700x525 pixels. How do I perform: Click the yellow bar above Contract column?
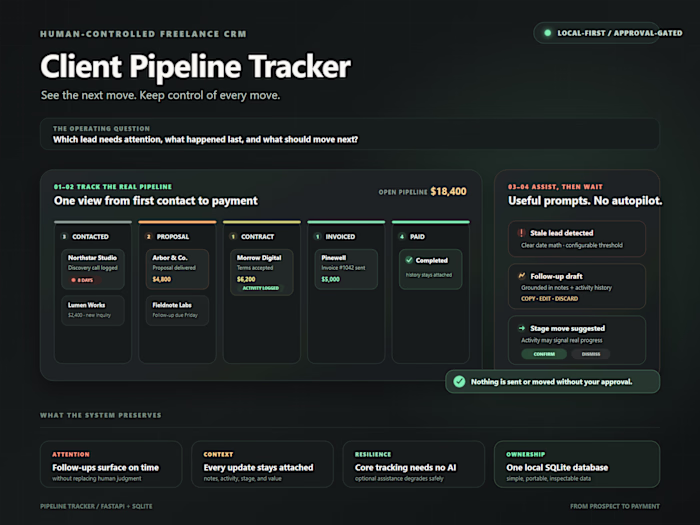tap(262, 222)
